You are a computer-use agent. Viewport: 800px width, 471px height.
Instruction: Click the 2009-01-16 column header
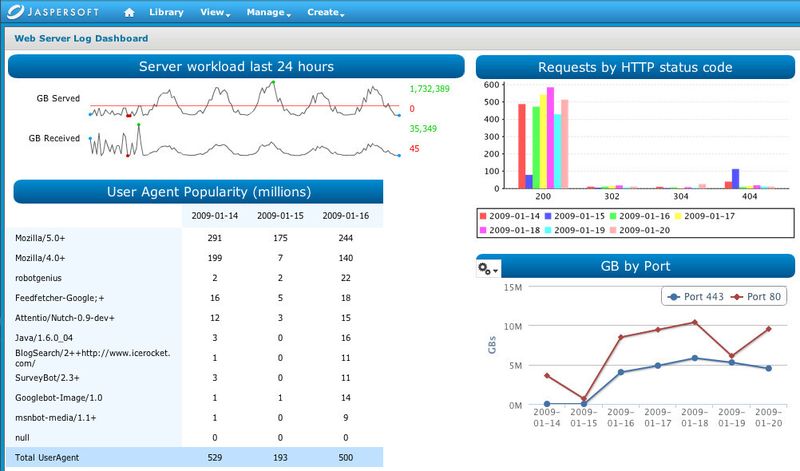pos(345,216)
